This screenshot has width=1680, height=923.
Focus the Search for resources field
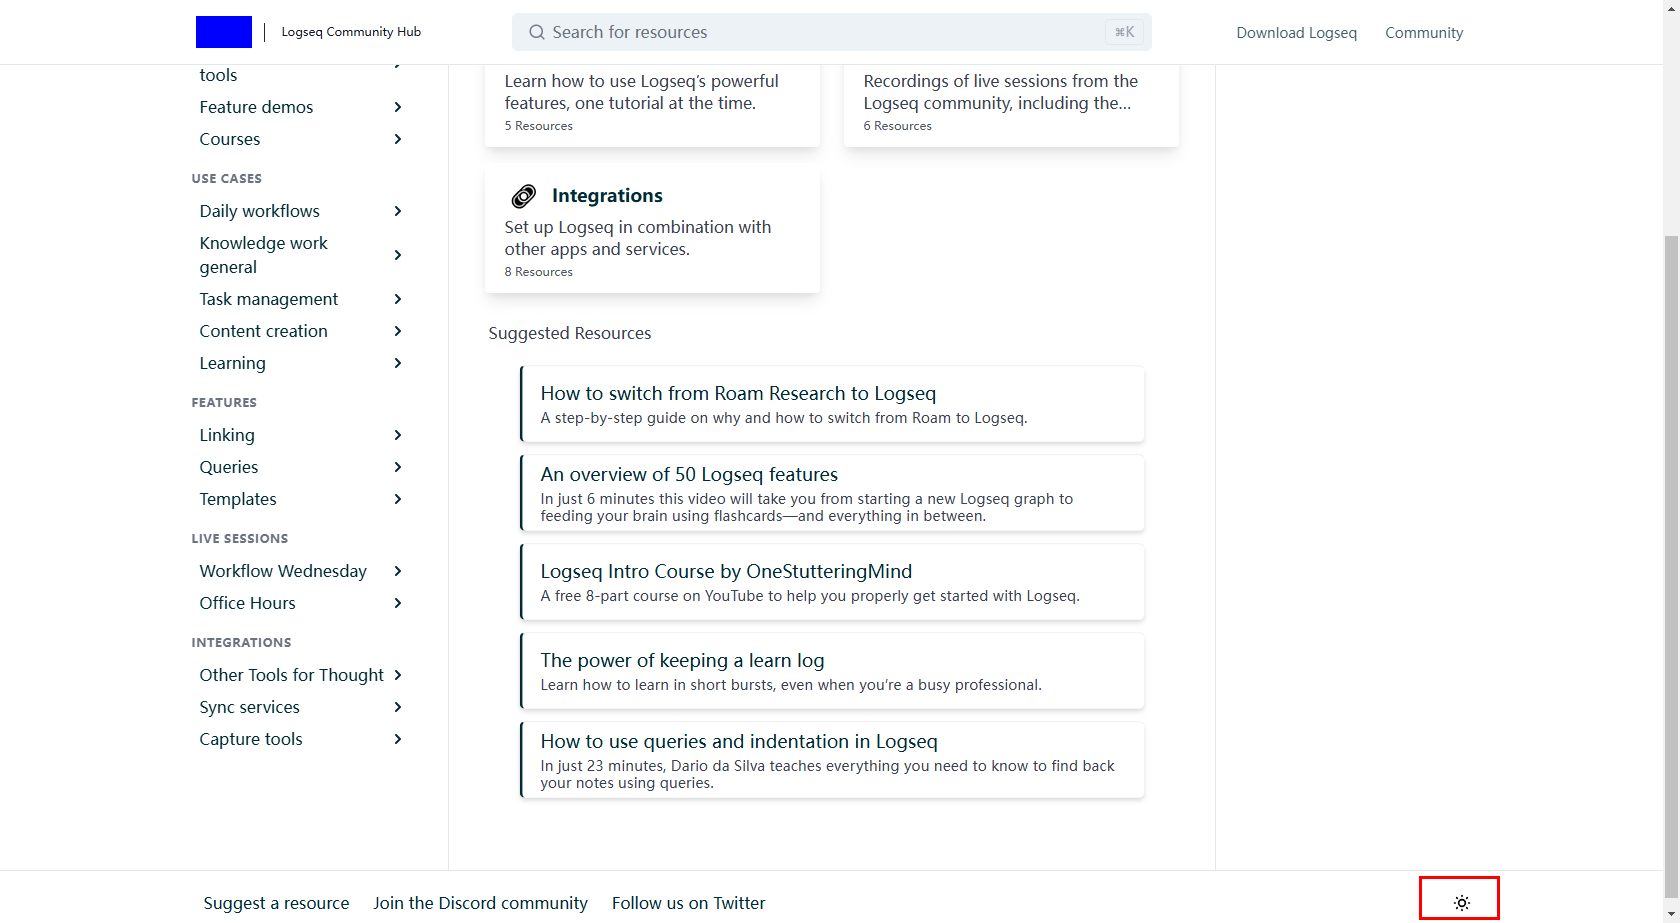tap(820, 32)
